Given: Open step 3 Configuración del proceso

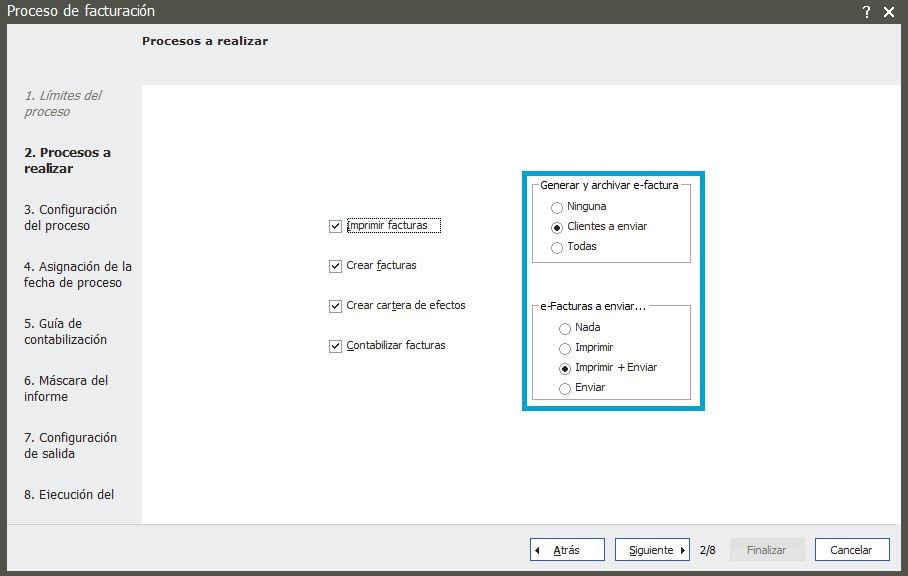Looking at the screenshot, I should (x=70, y=217).
